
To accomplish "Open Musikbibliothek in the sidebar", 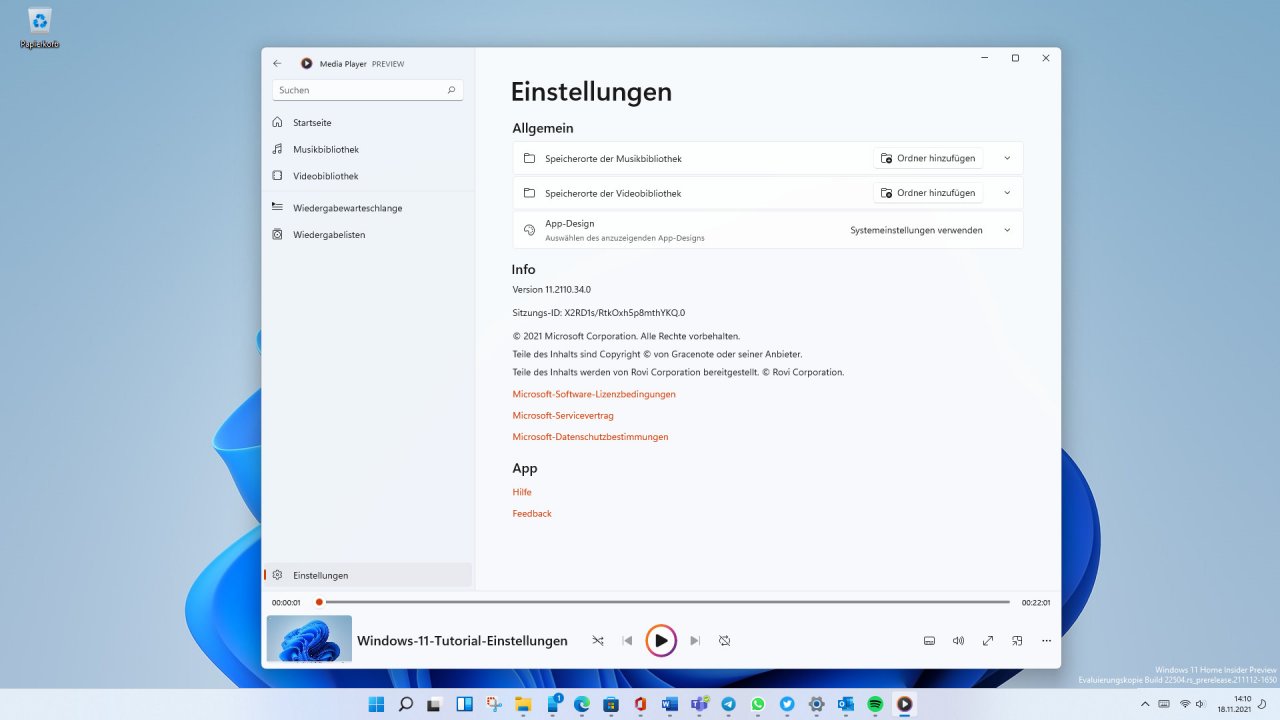I will [368, 149].
